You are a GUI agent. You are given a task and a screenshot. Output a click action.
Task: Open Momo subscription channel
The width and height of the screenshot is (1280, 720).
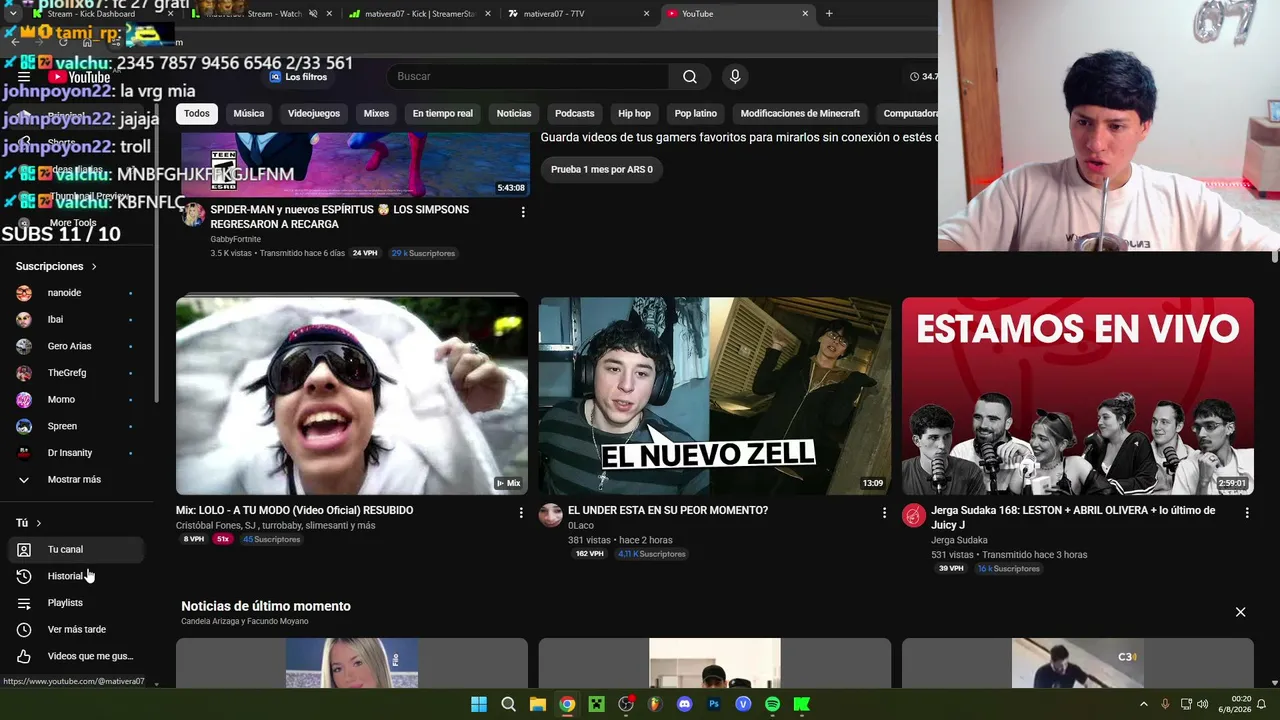pos(76,400)
